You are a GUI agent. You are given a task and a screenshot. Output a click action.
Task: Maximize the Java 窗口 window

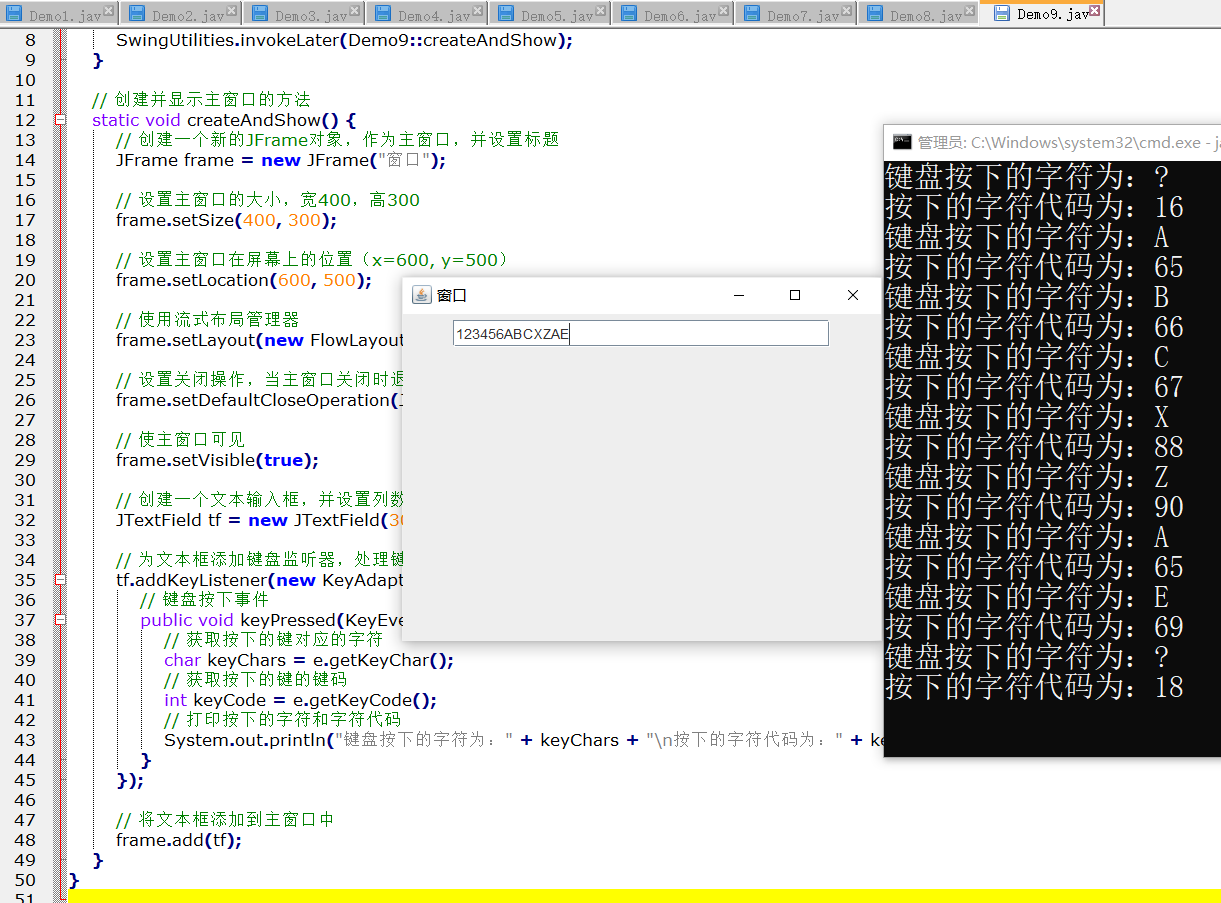pyautogui.click(x=795, y=295)
